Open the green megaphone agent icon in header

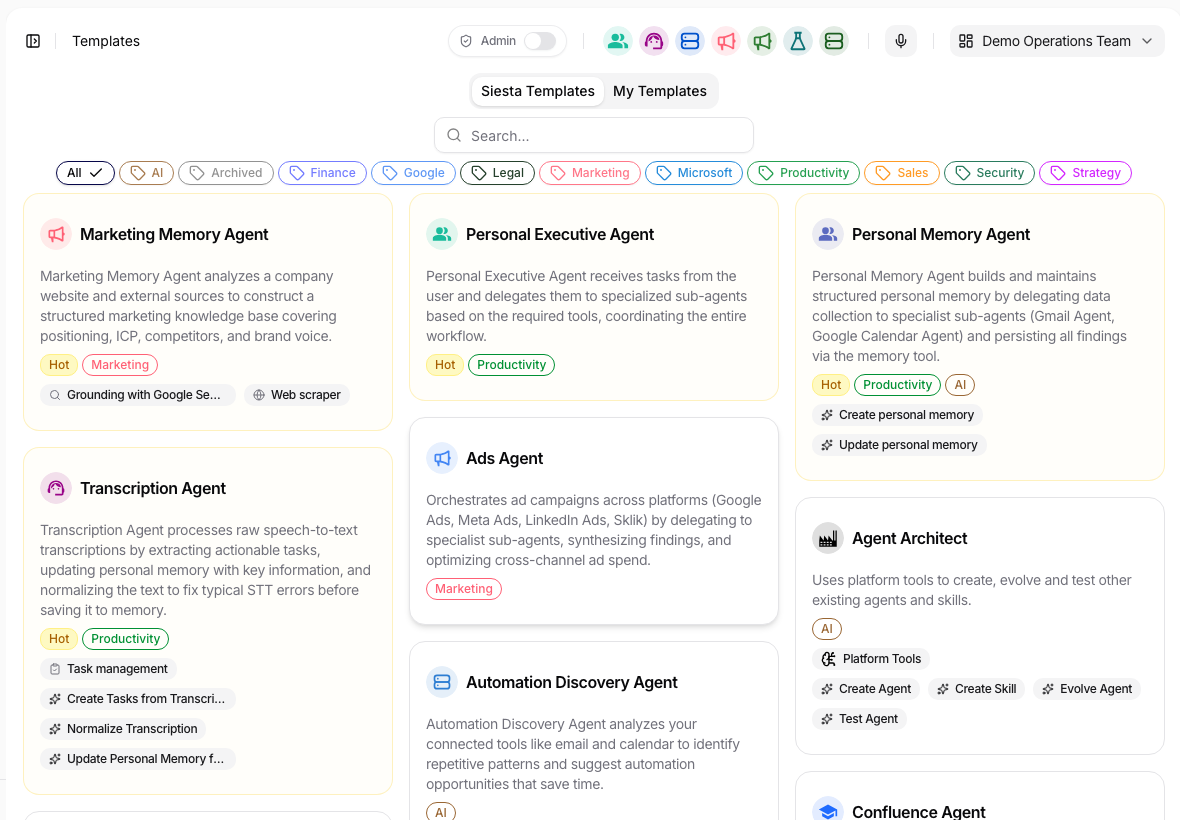762,41
